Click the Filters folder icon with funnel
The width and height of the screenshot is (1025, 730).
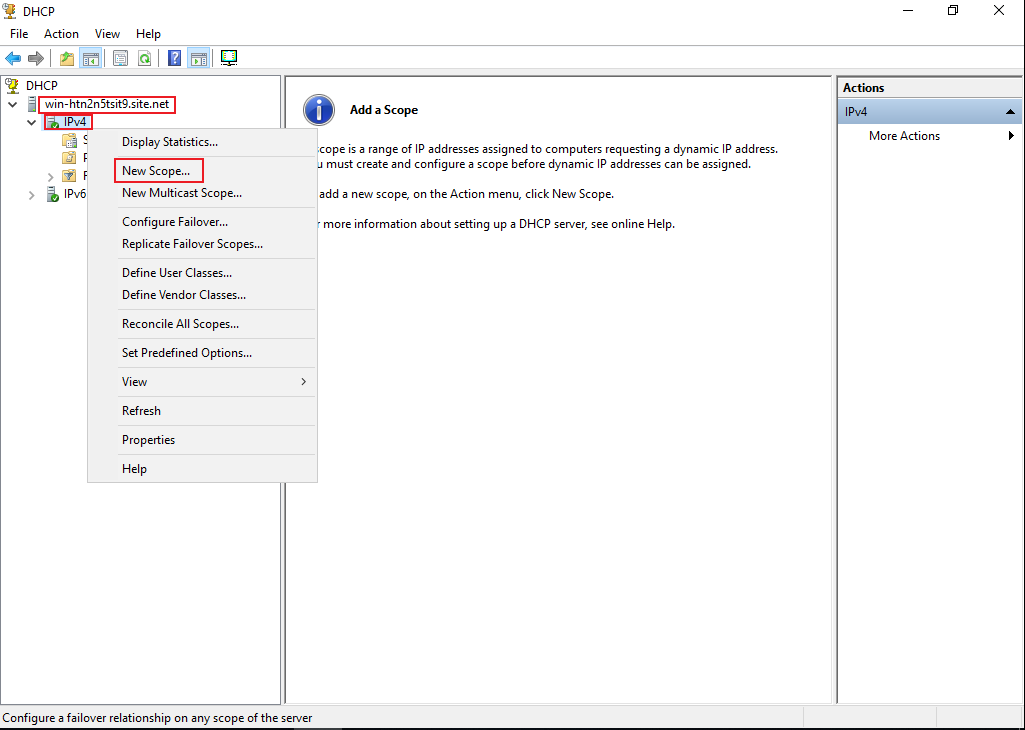(x=69, y=176)
